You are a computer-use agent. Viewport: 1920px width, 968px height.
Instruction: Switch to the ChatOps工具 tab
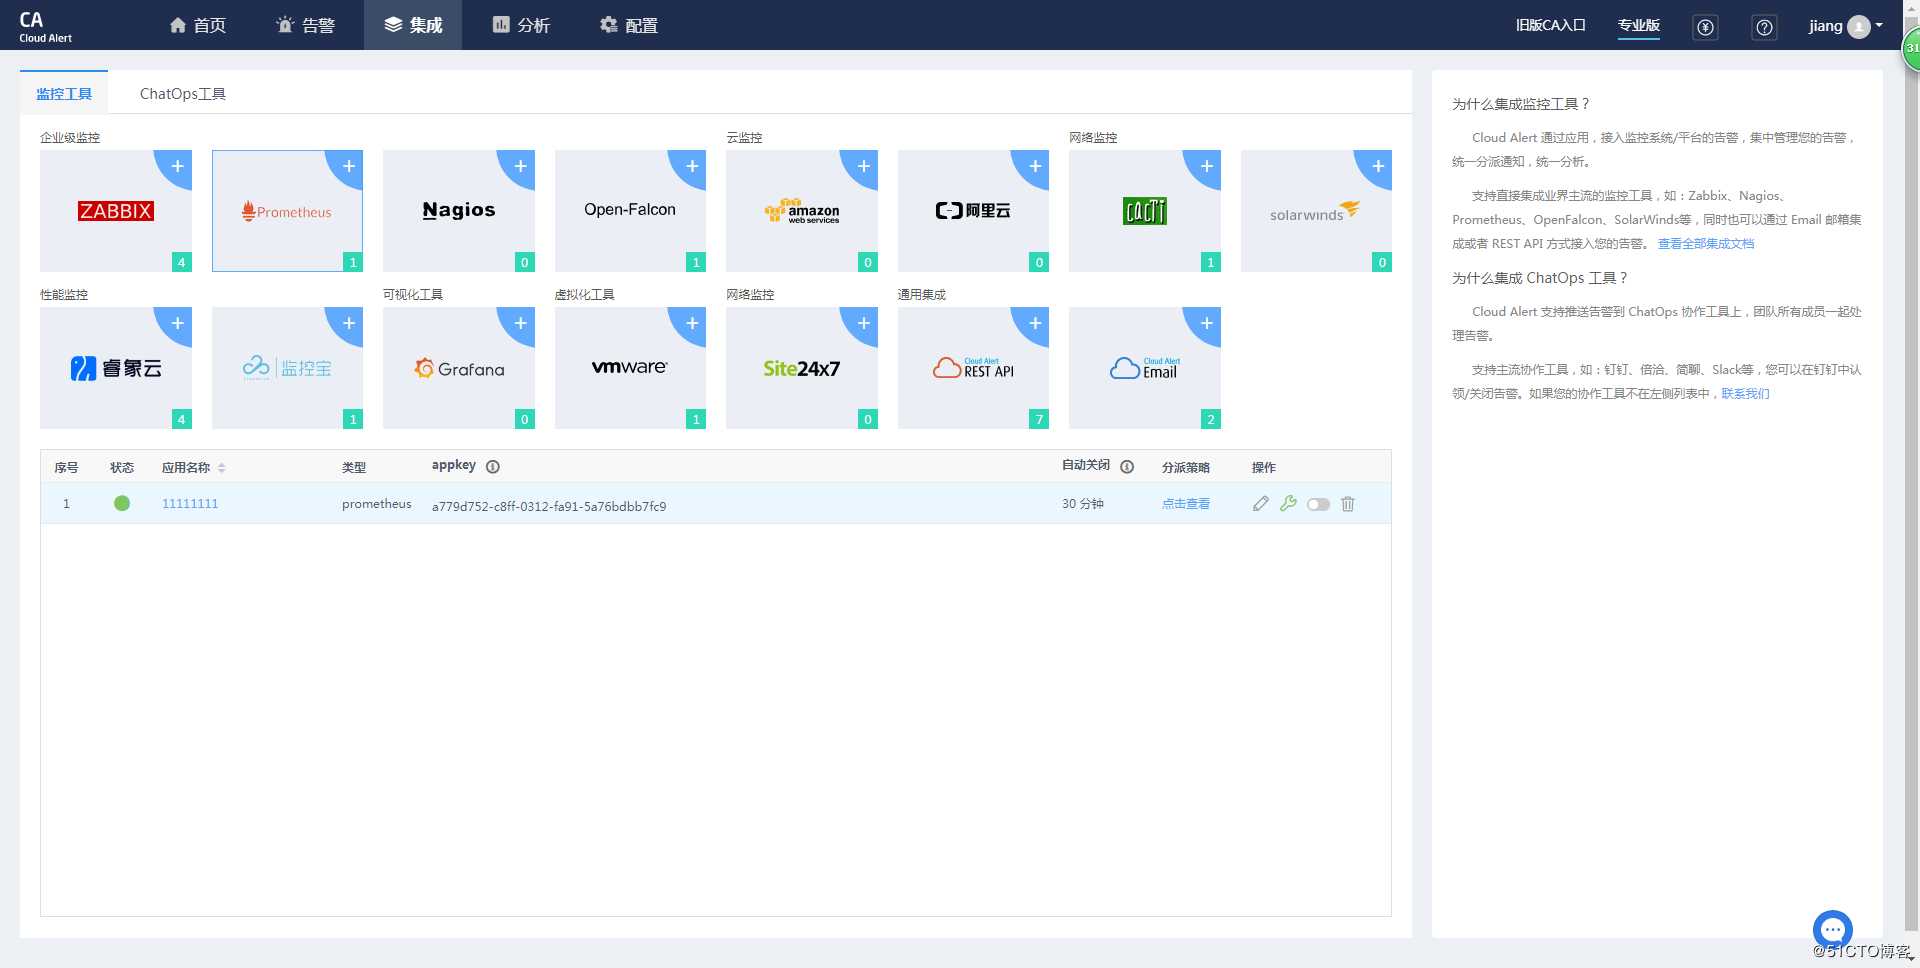[182, 93]
